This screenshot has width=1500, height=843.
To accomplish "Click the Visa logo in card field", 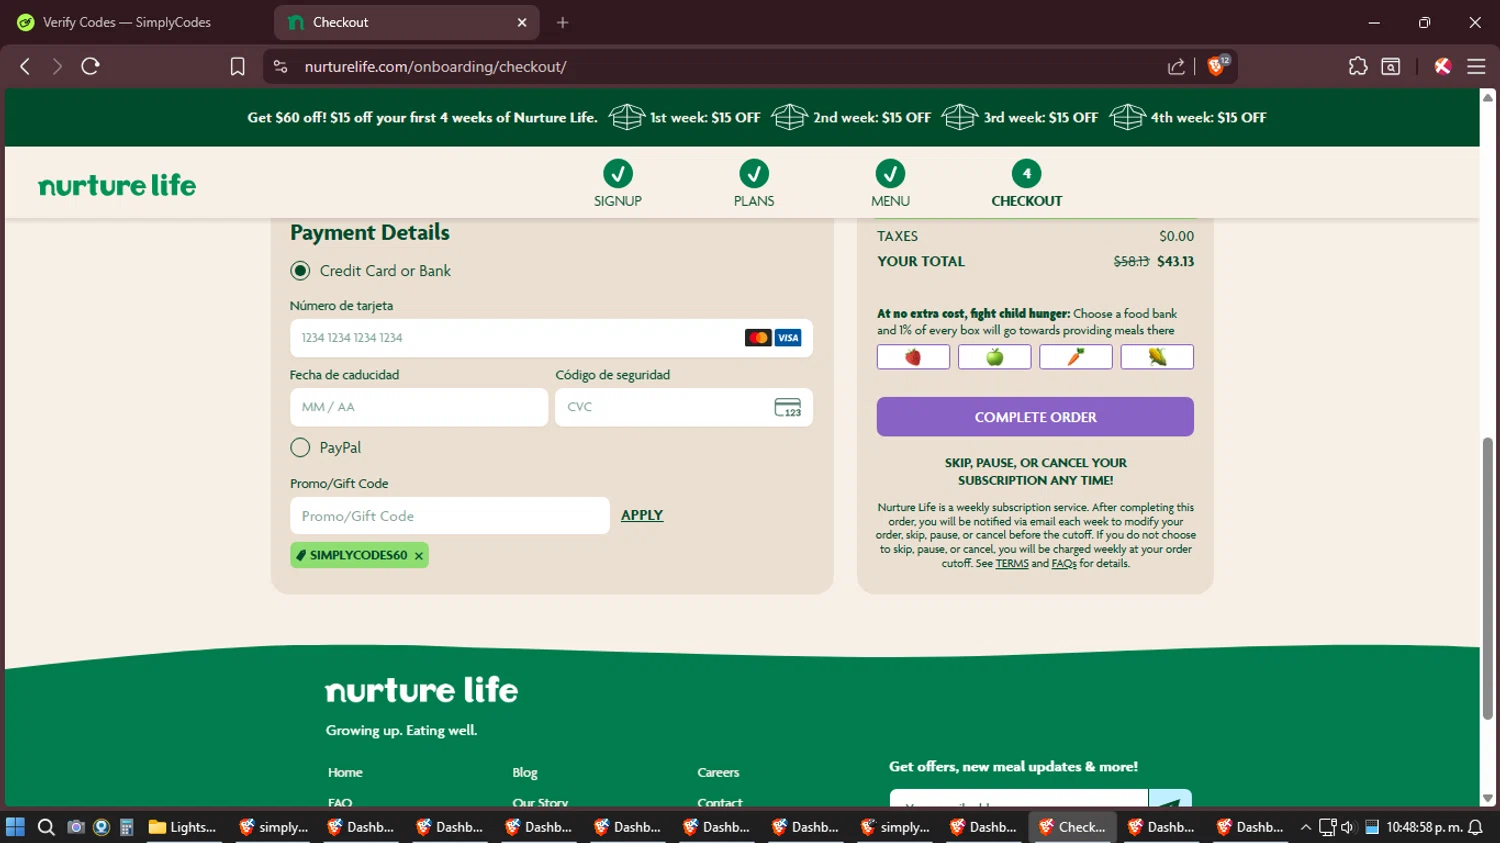I will click(x=788, y=338).
